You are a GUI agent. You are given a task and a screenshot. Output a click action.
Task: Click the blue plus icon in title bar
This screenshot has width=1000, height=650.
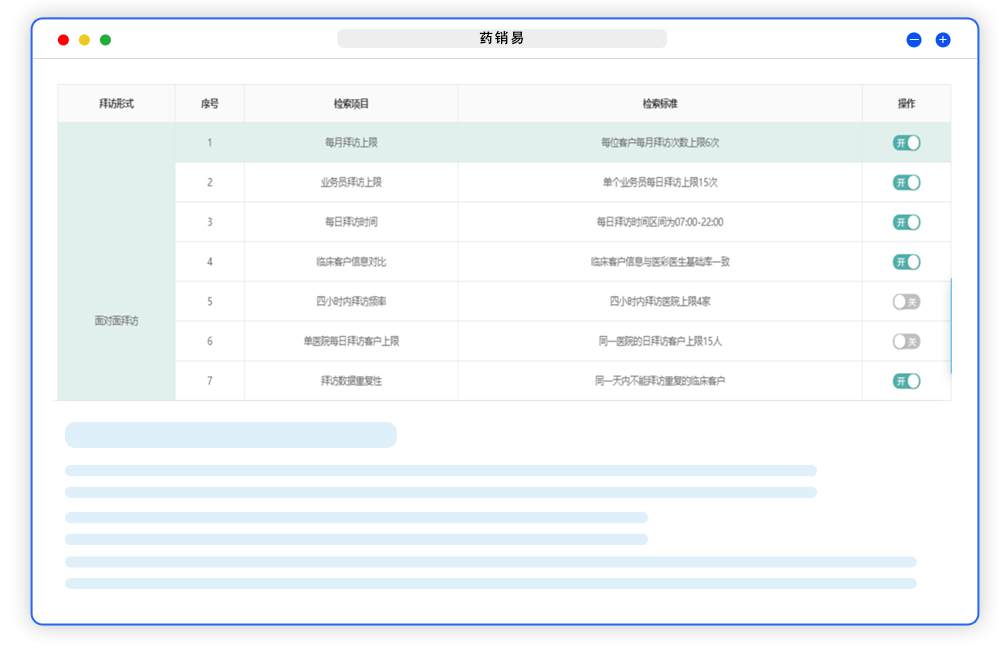[x=942, y=40]
